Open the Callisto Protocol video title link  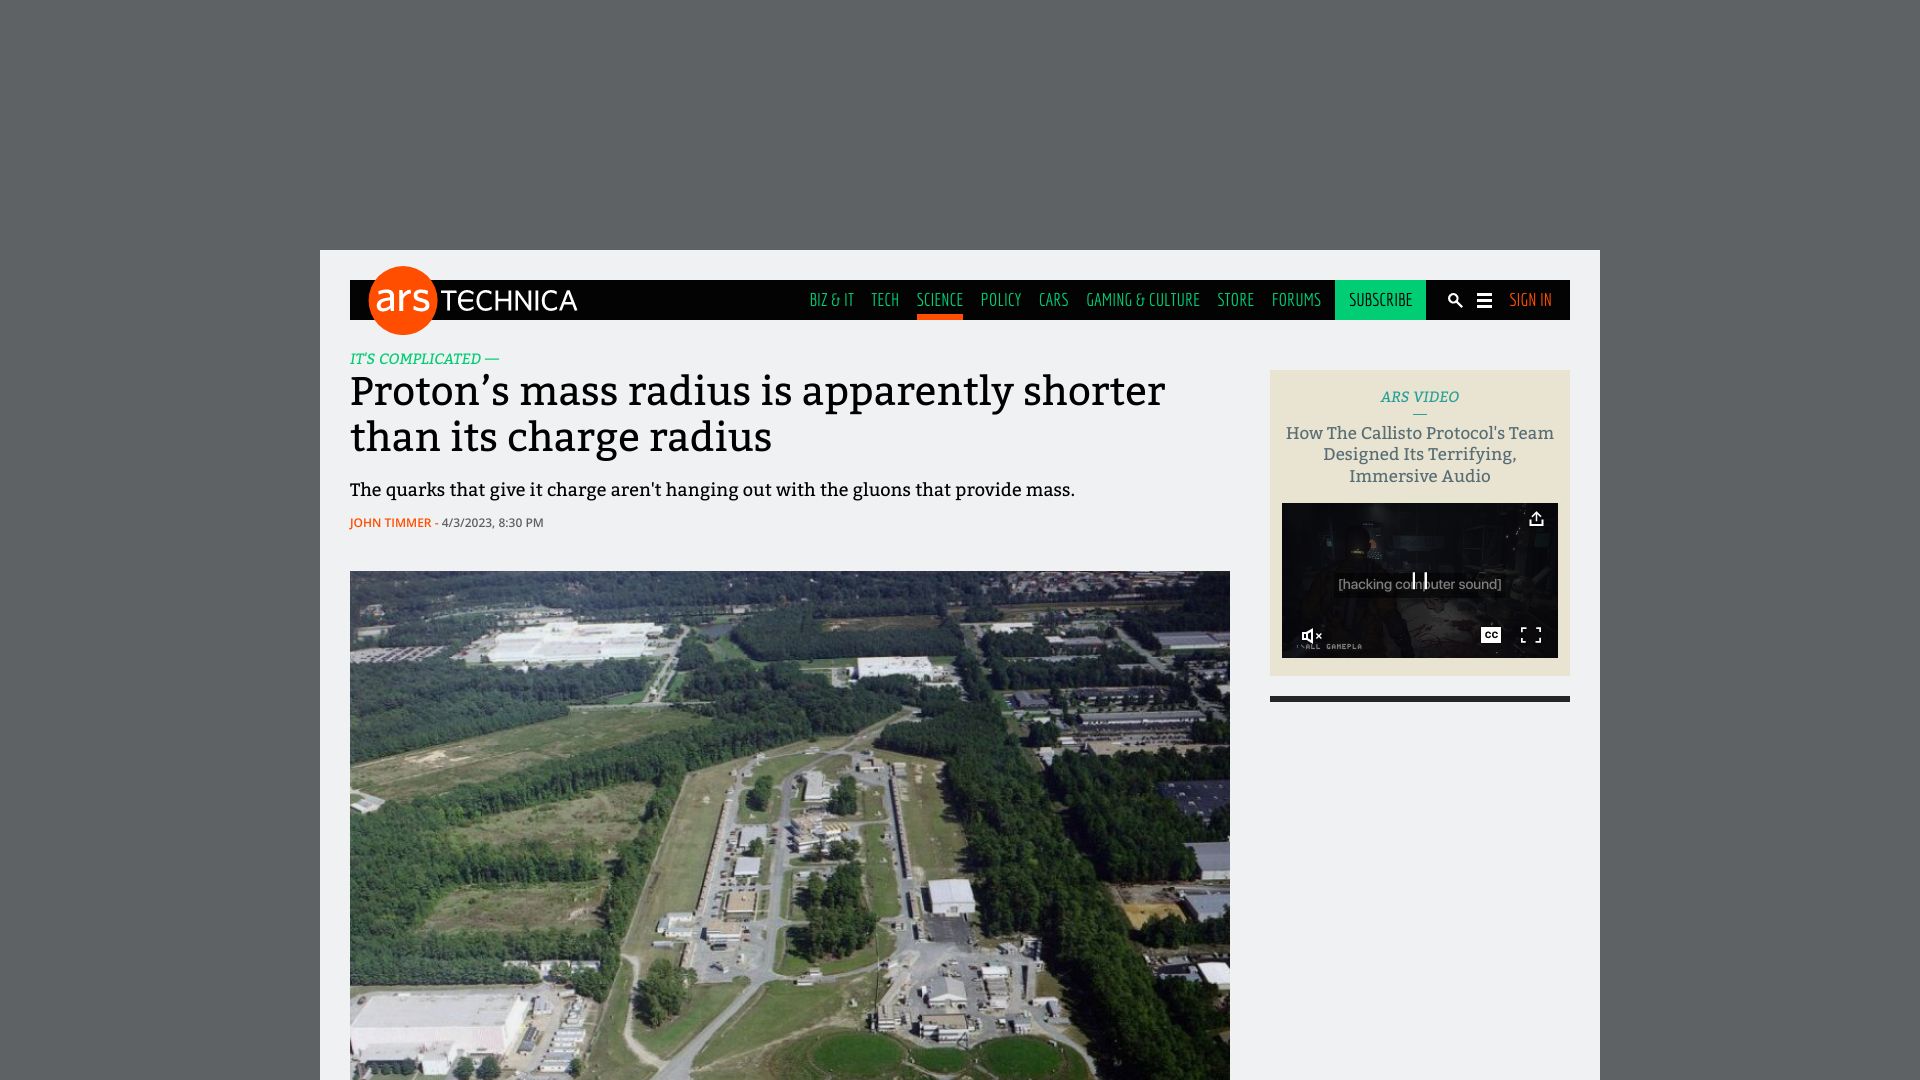click(x=1419, y=454)
